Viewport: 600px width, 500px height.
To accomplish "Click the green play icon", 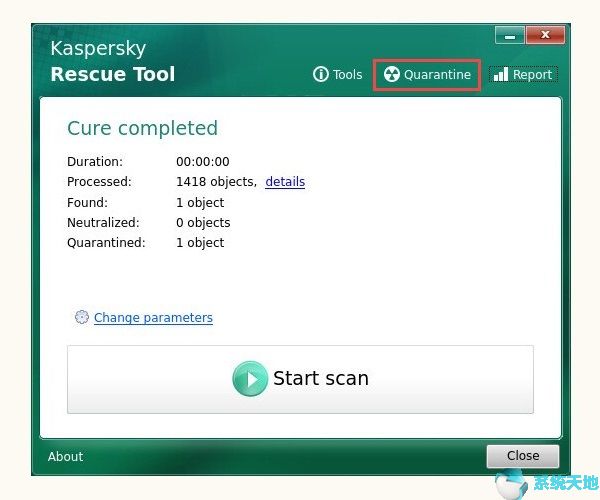I will [250, 379].
